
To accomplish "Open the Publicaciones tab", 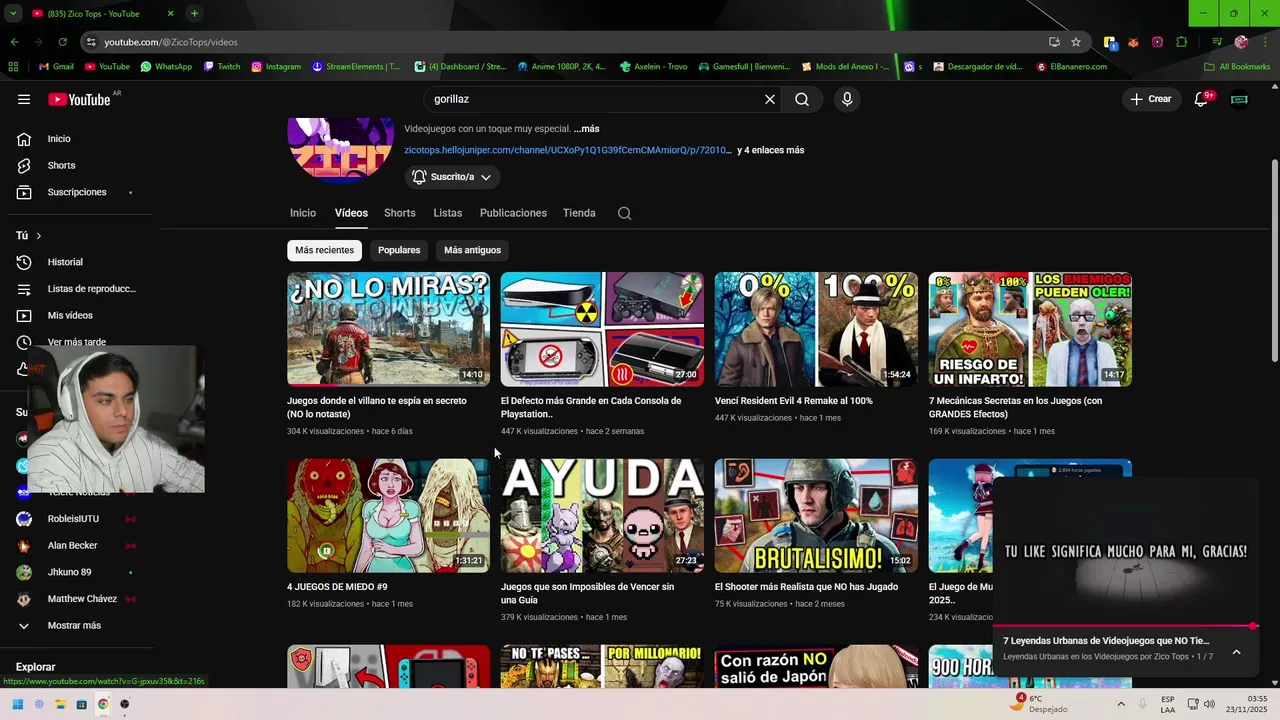I will 513,213.
